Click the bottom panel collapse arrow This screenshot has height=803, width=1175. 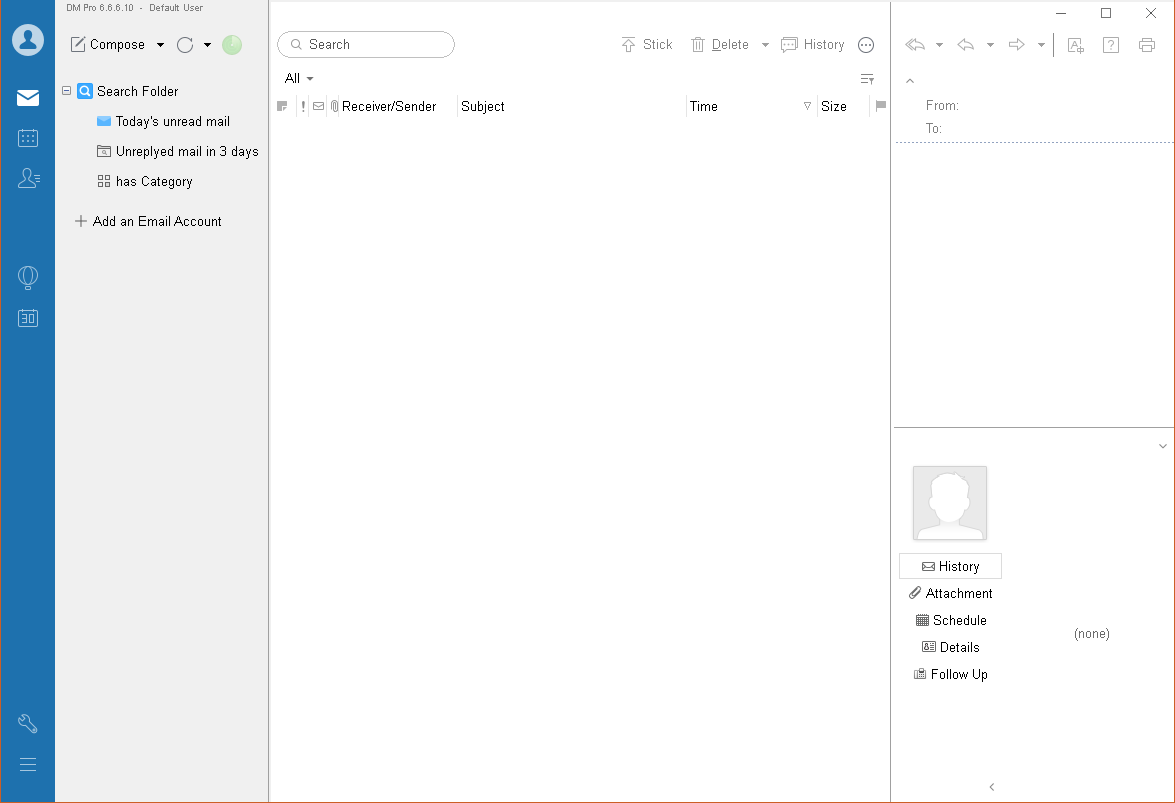(991, 787)
